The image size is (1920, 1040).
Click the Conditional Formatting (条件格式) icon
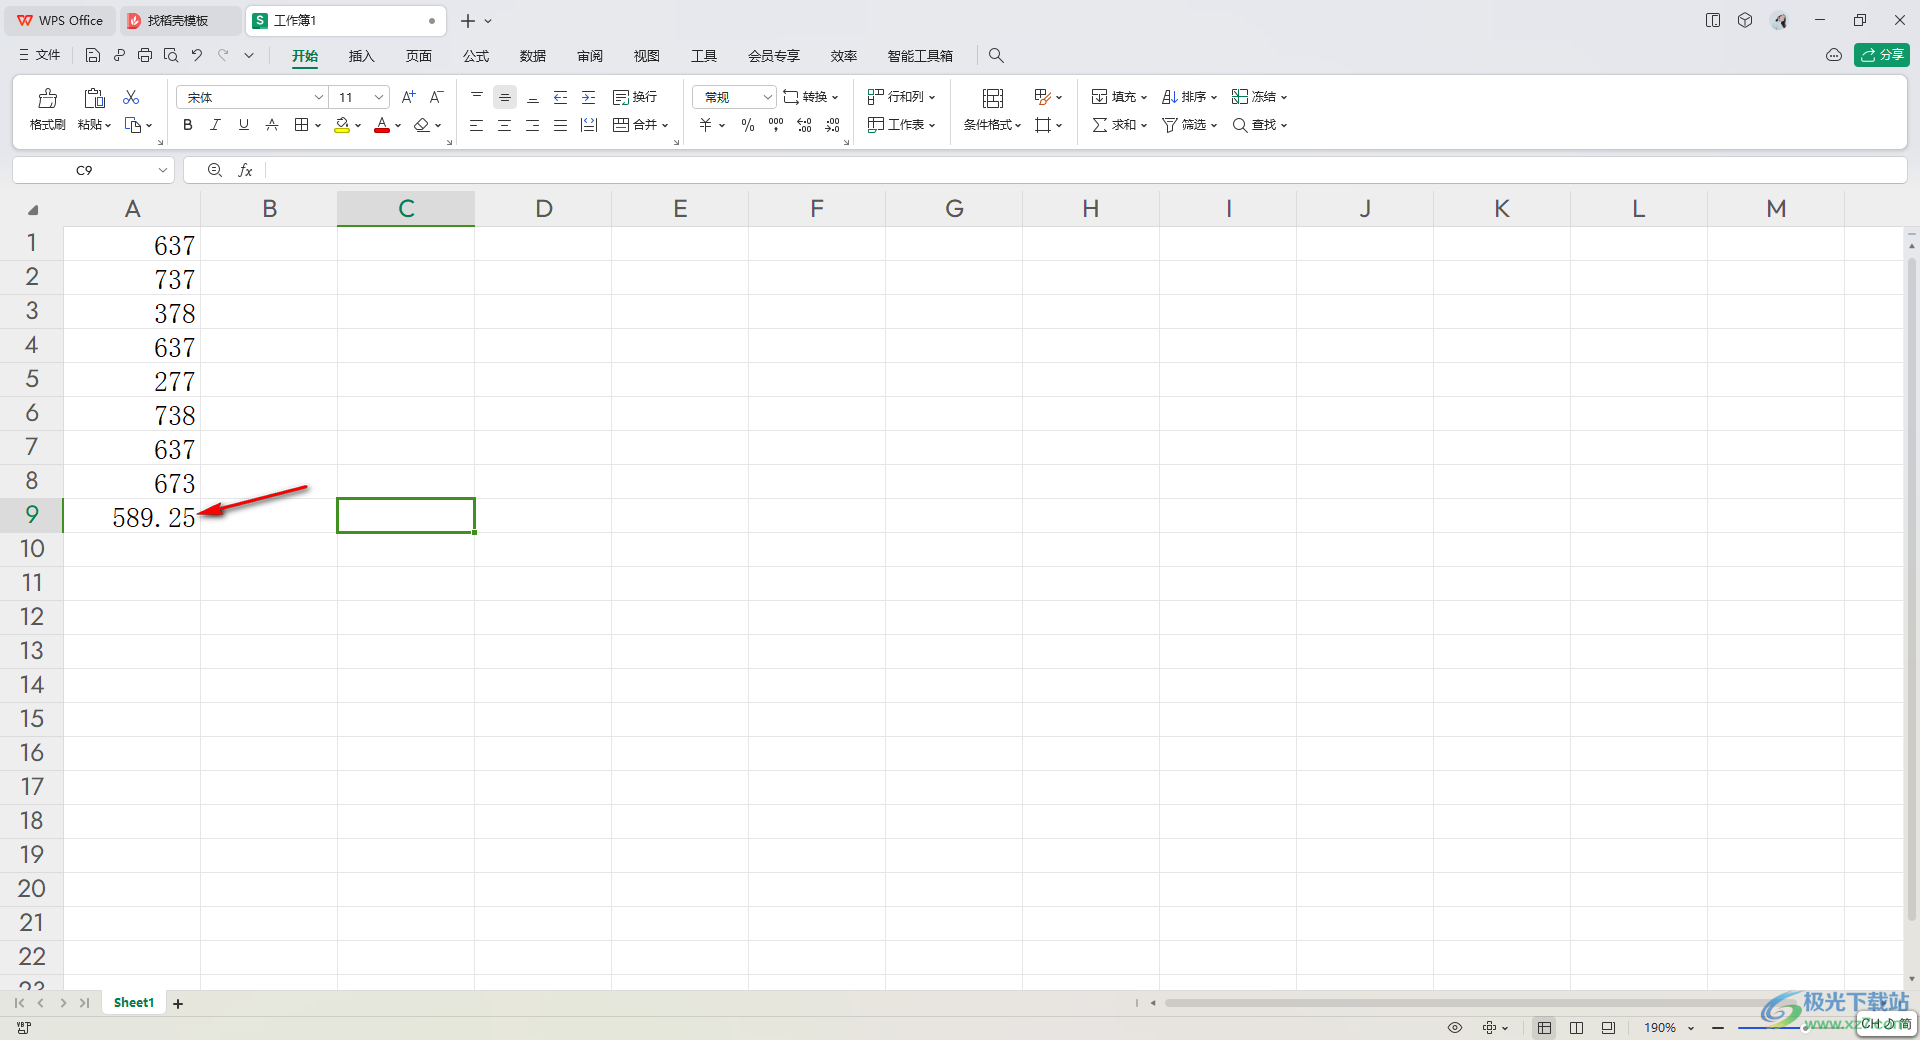[x=993, y=98]
